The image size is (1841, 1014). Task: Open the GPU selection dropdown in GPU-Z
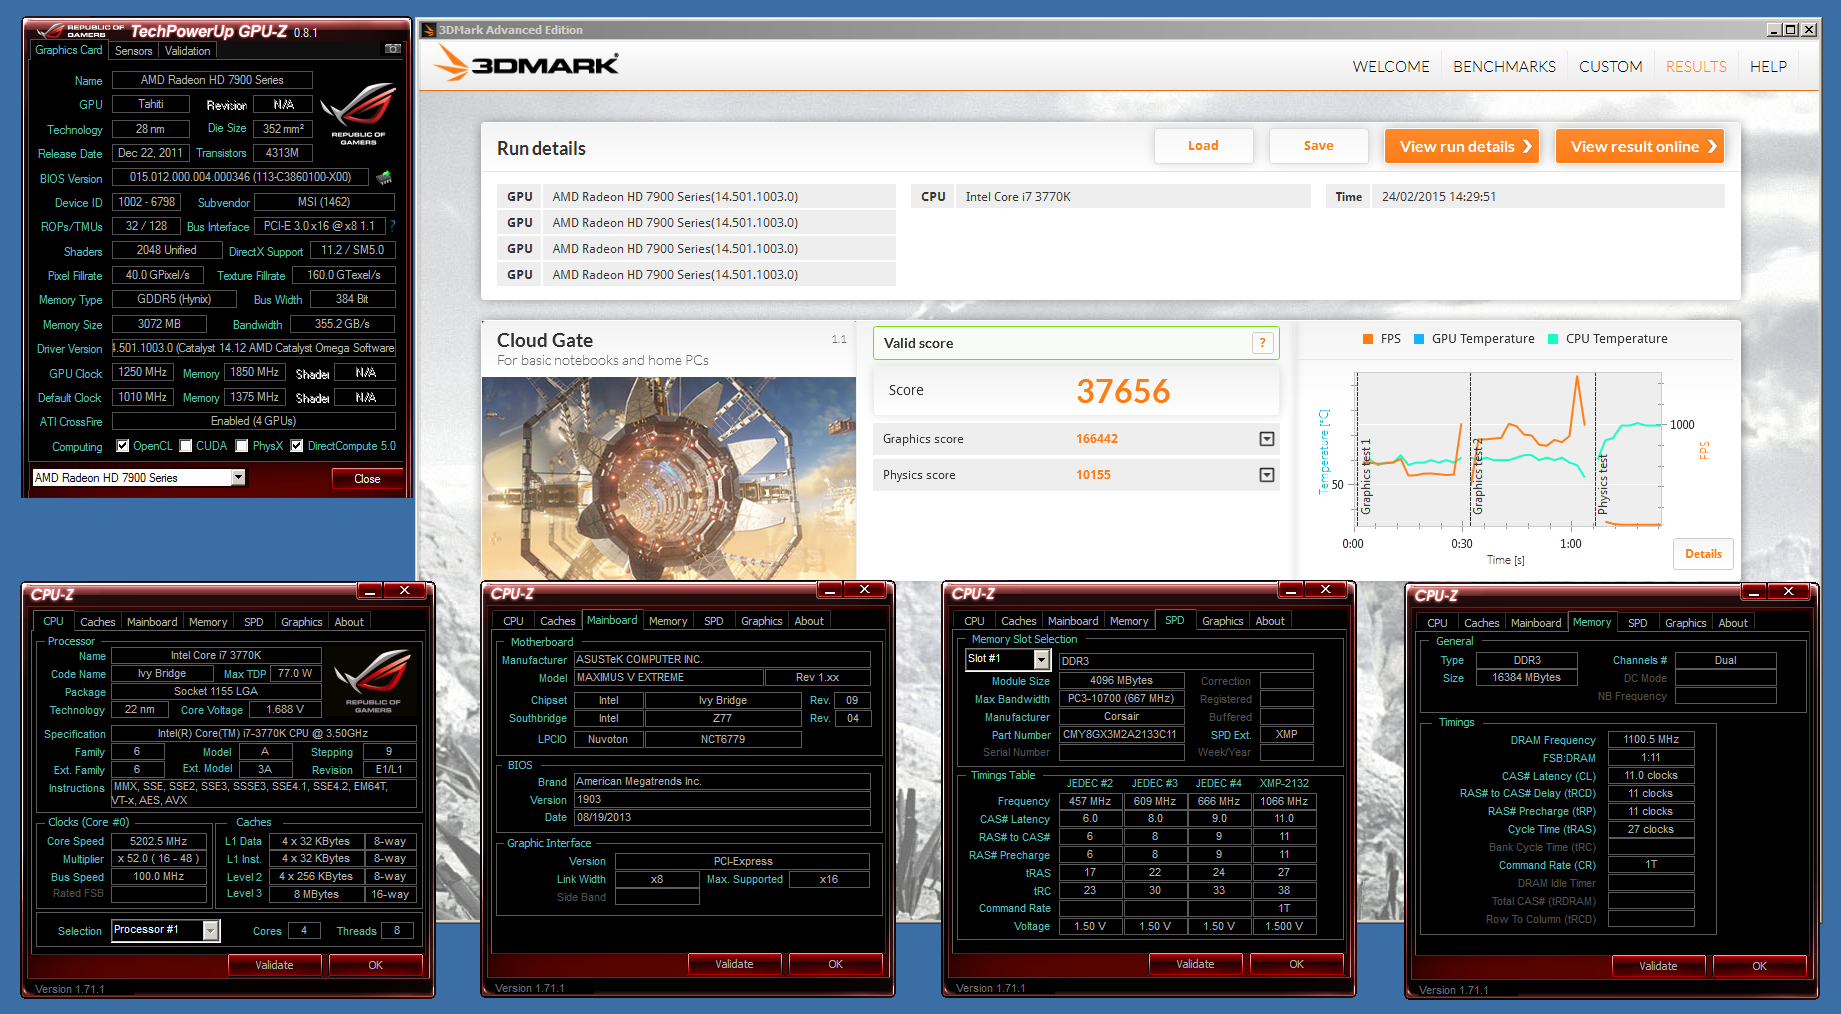coord(238,478)
